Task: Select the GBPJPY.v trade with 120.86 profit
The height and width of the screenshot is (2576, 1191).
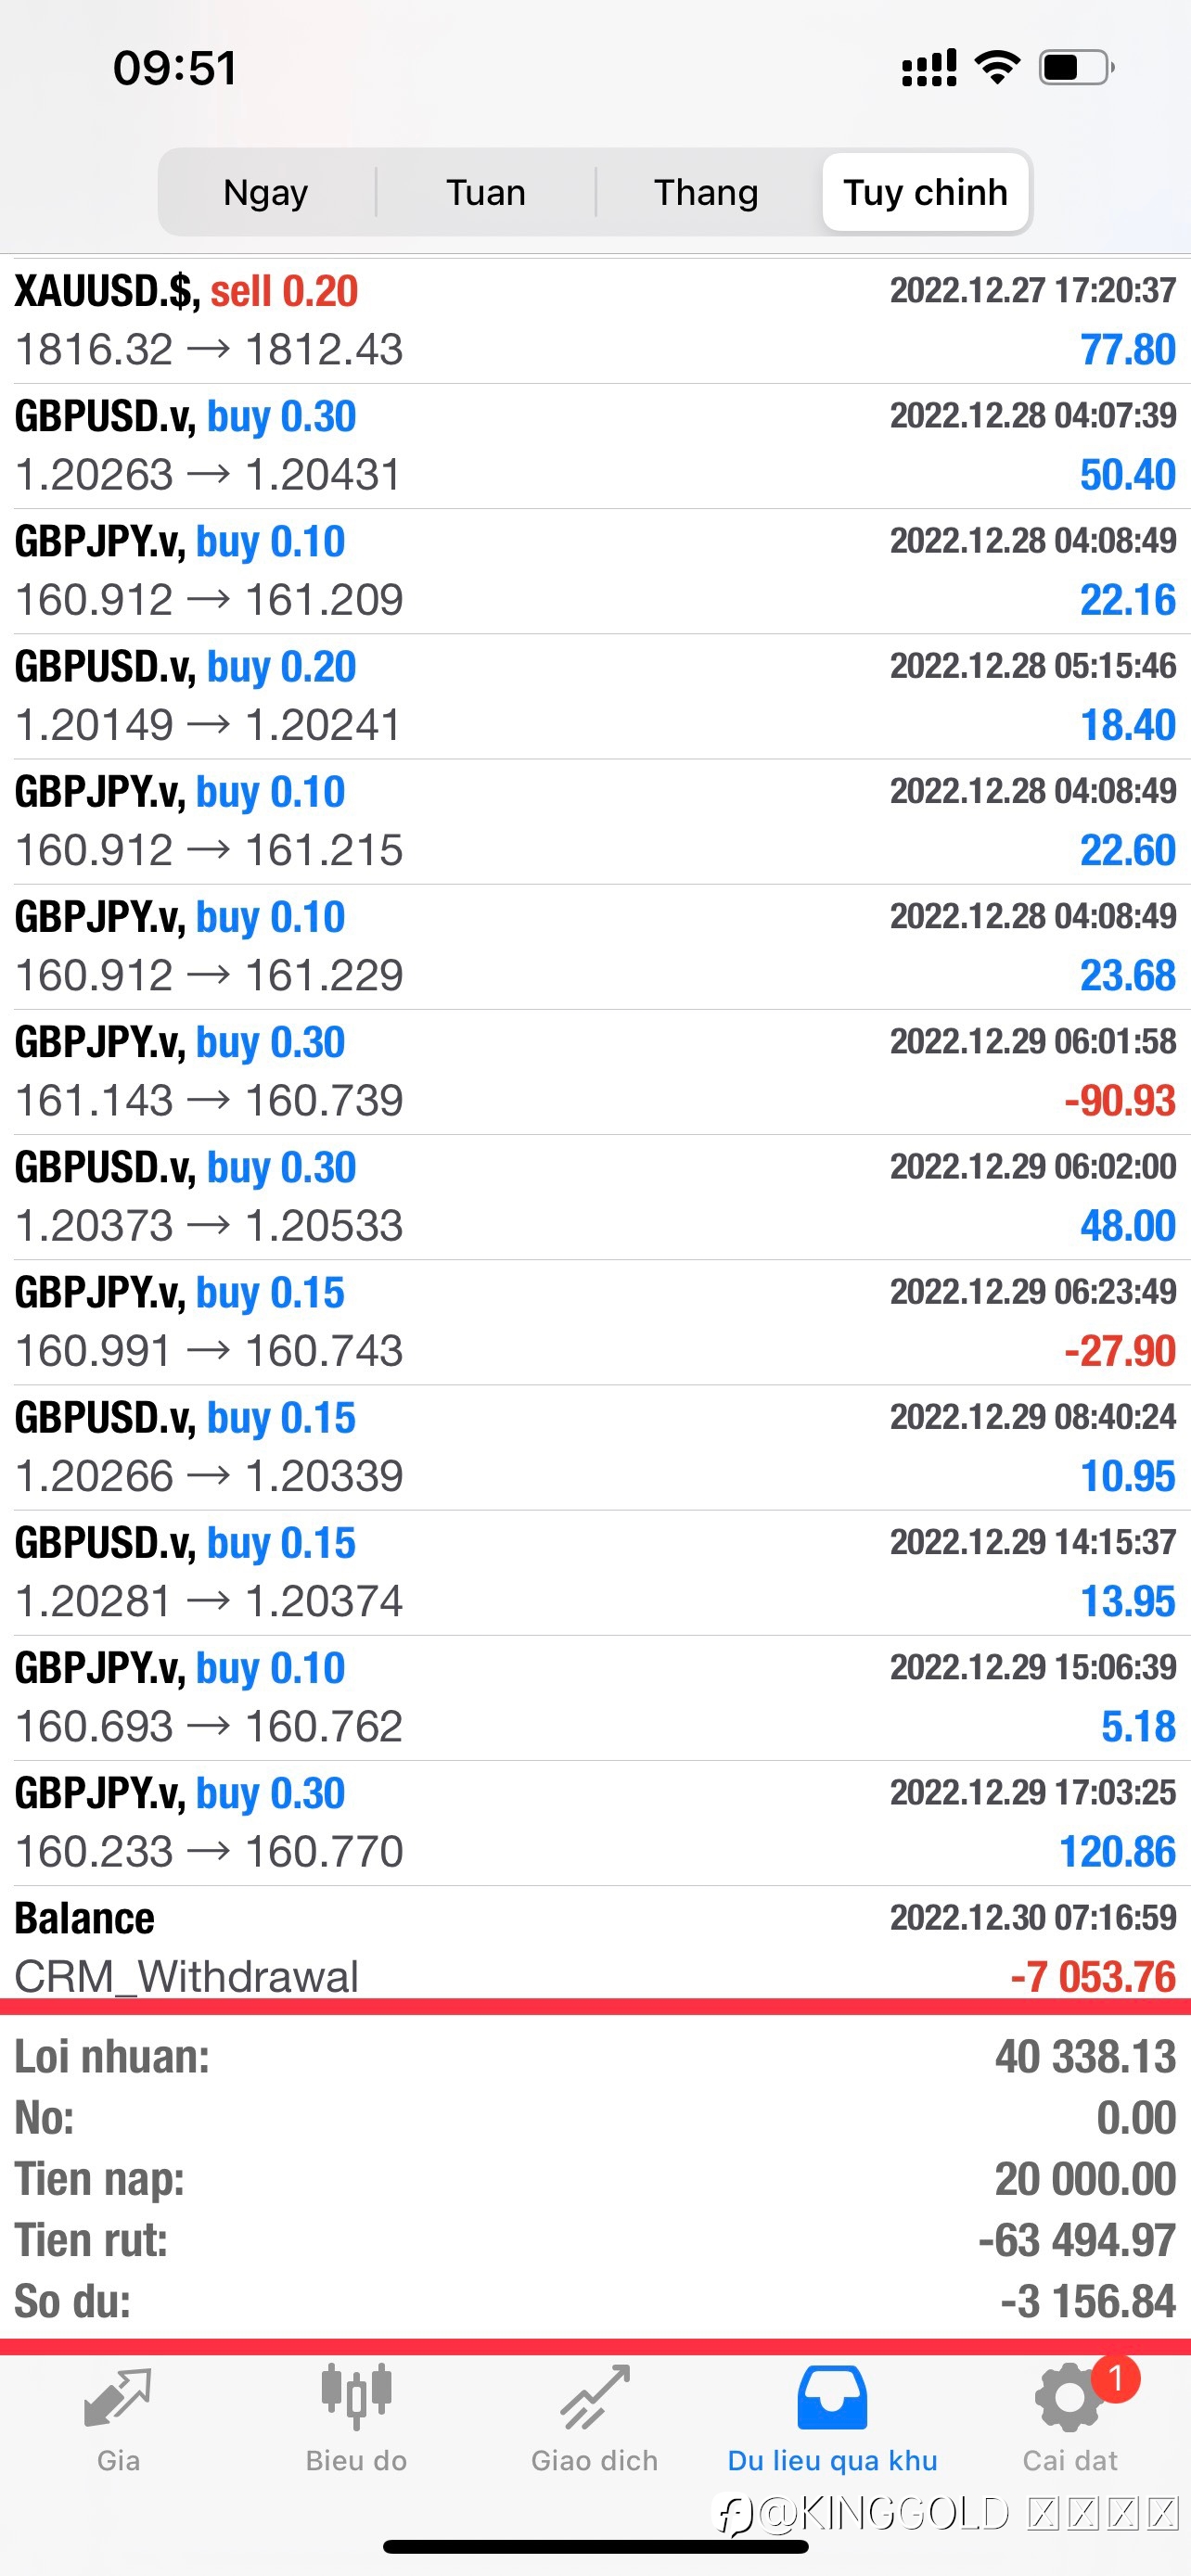Action: 595,1823
